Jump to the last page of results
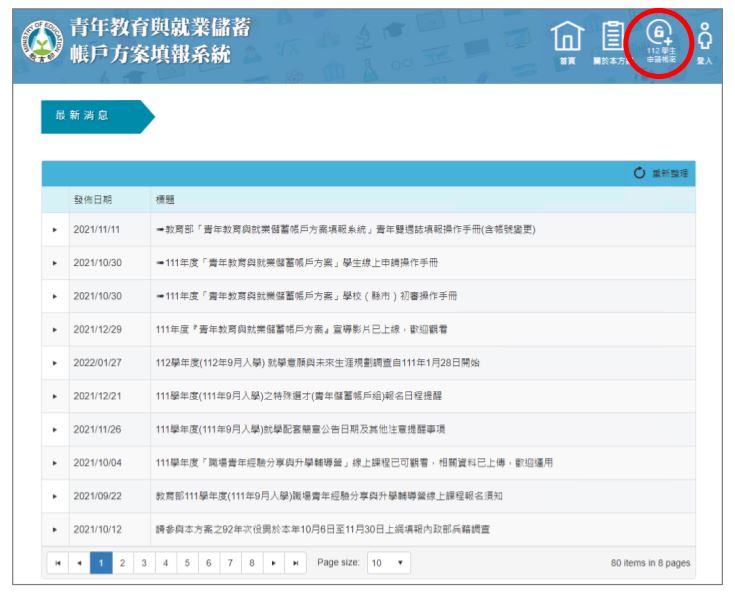 click(295, 563)
